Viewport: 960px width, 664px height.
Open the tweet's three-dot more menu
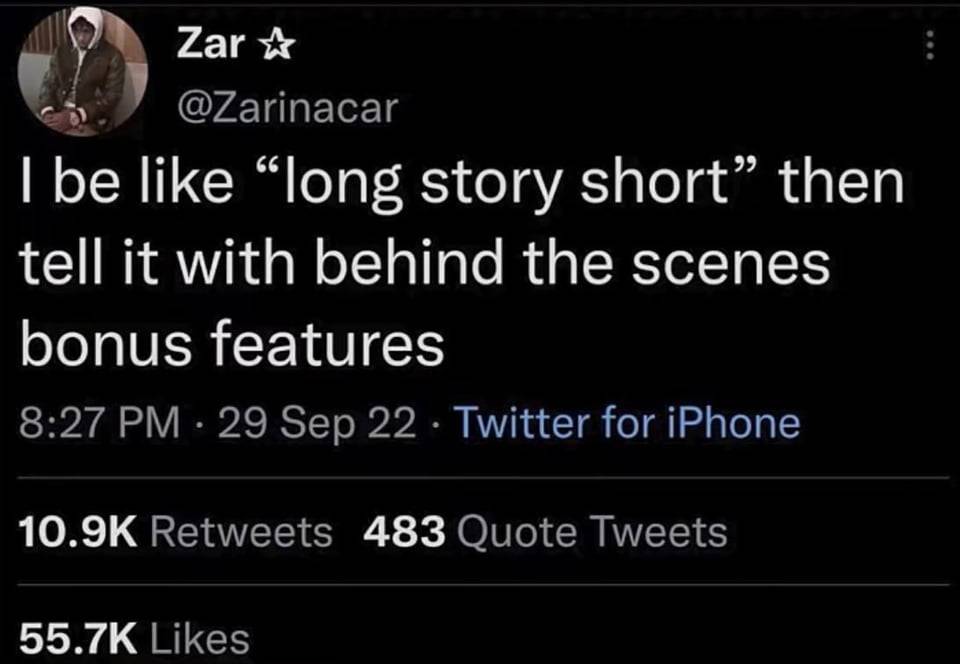point(930,46)
